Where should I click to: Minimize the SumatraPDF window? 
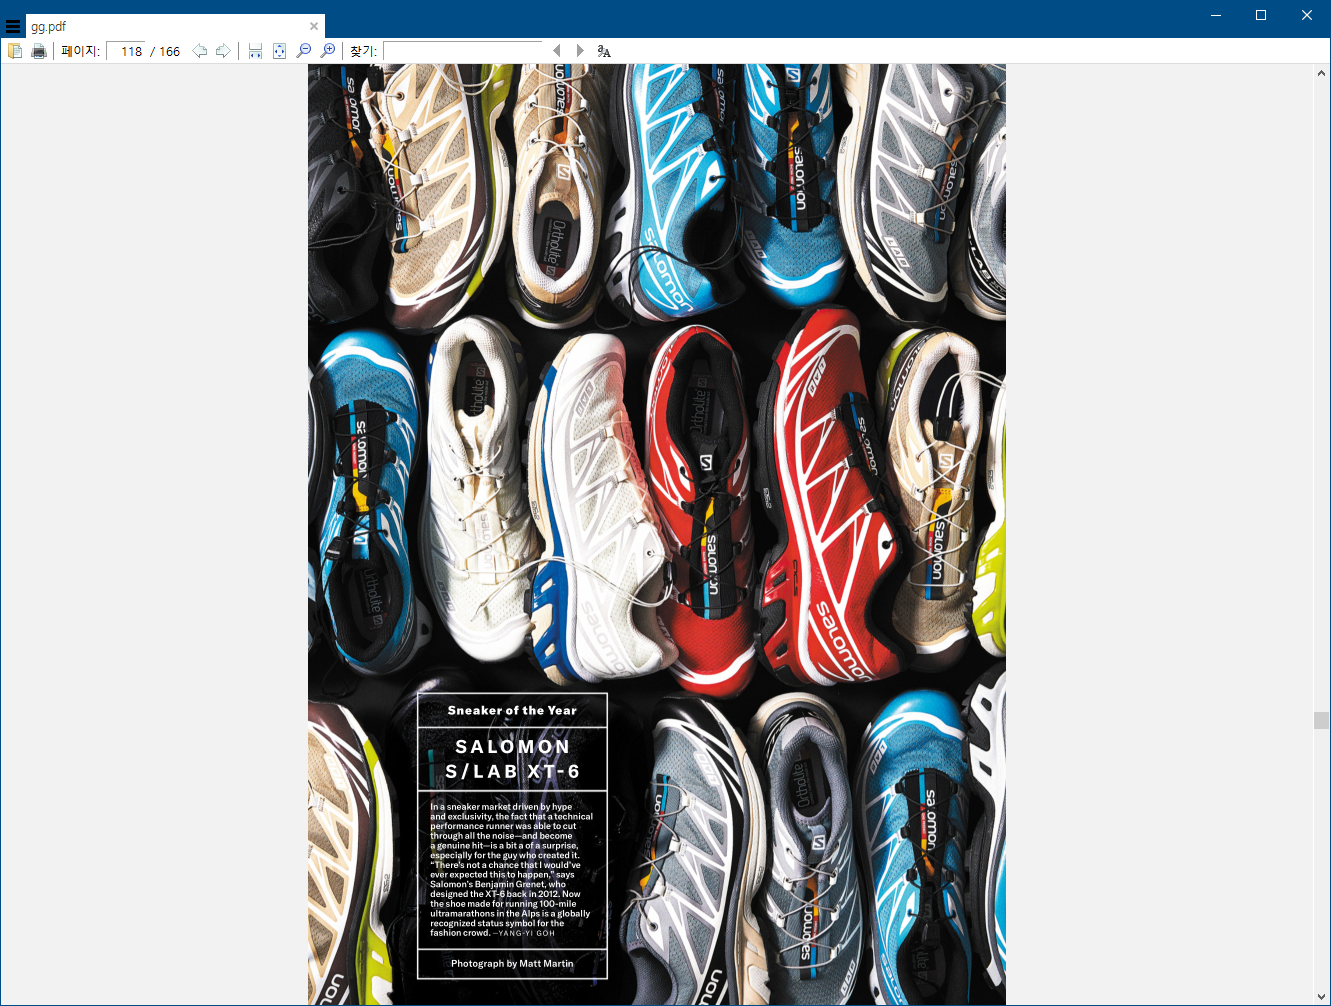click(1216, 15)
